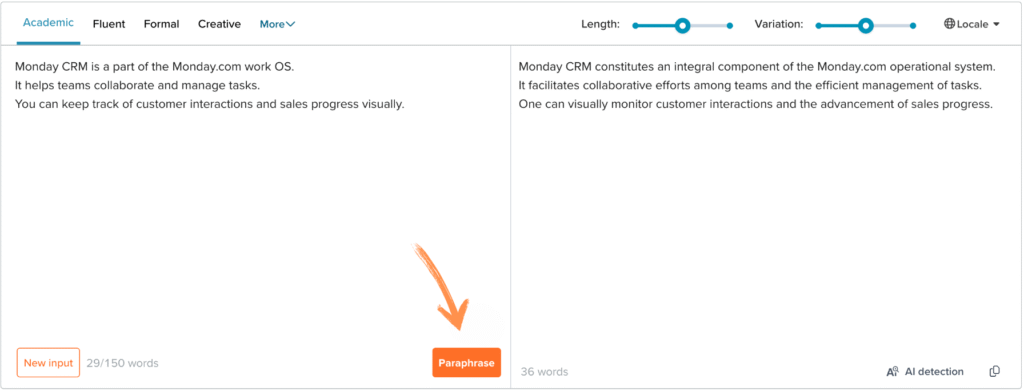Click the globe icon beside Locale
The height and width of the screenshot is (391, 1024).
(950, 24)
